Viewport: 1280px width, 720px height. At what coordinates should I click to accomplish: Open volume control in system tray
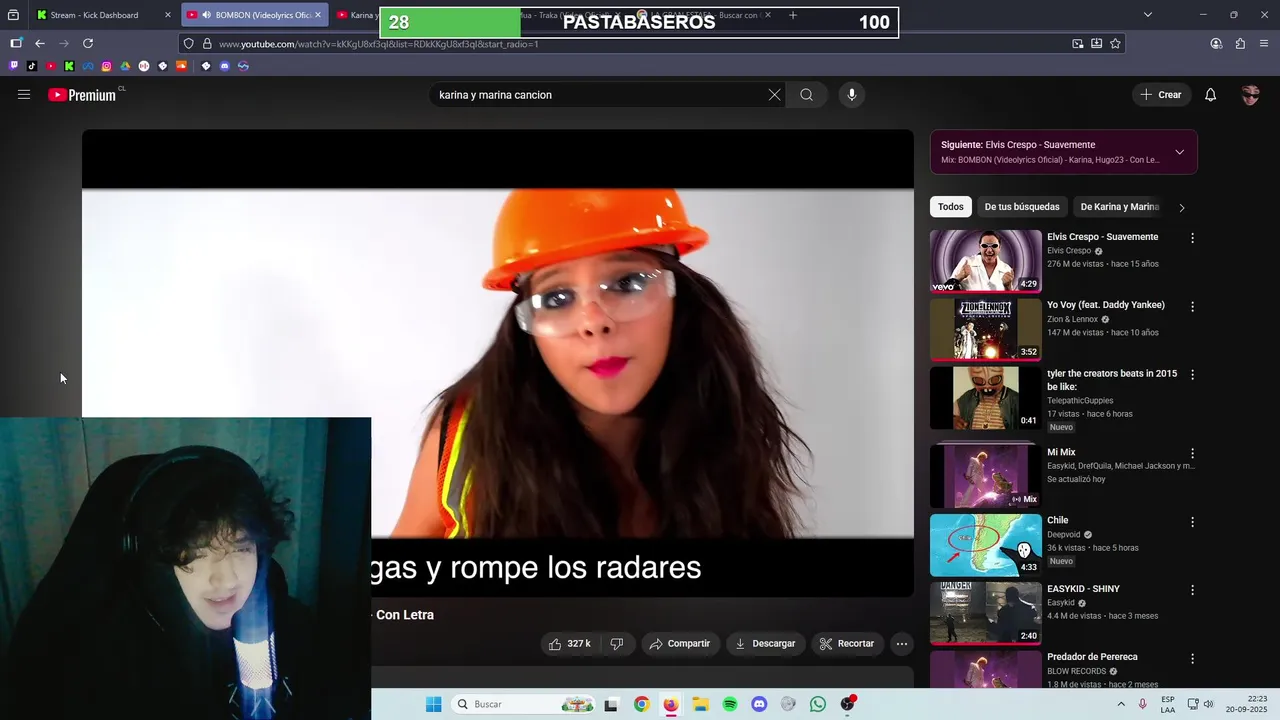coord(1207,704)
